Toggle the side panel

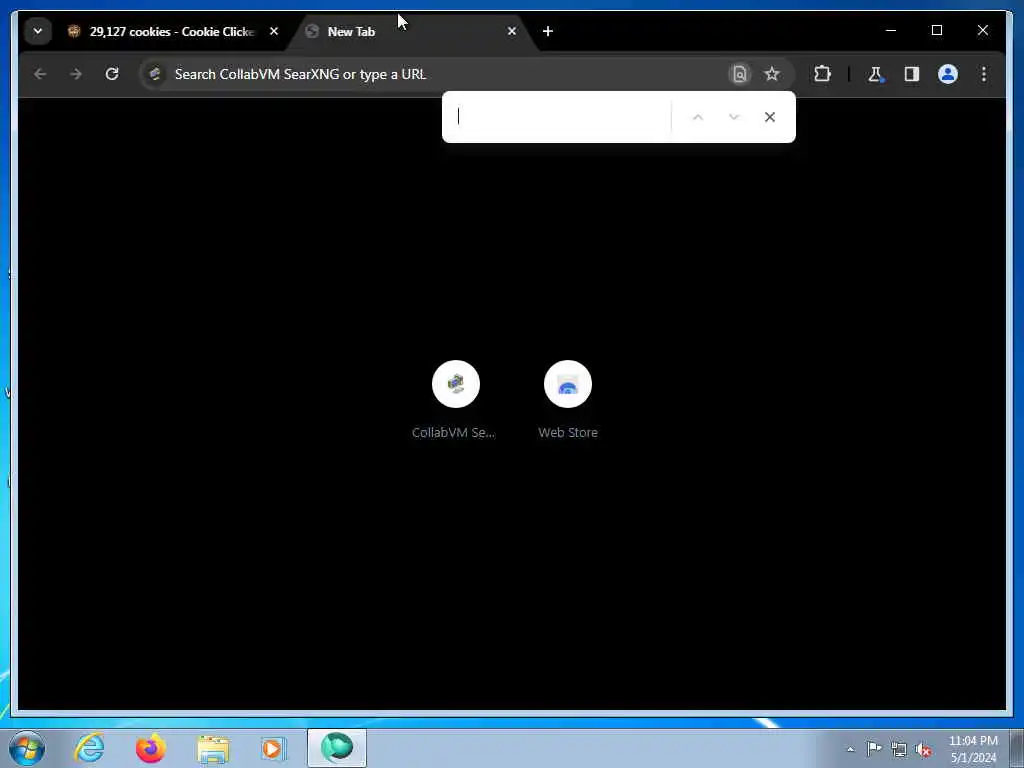click(912, 74)
